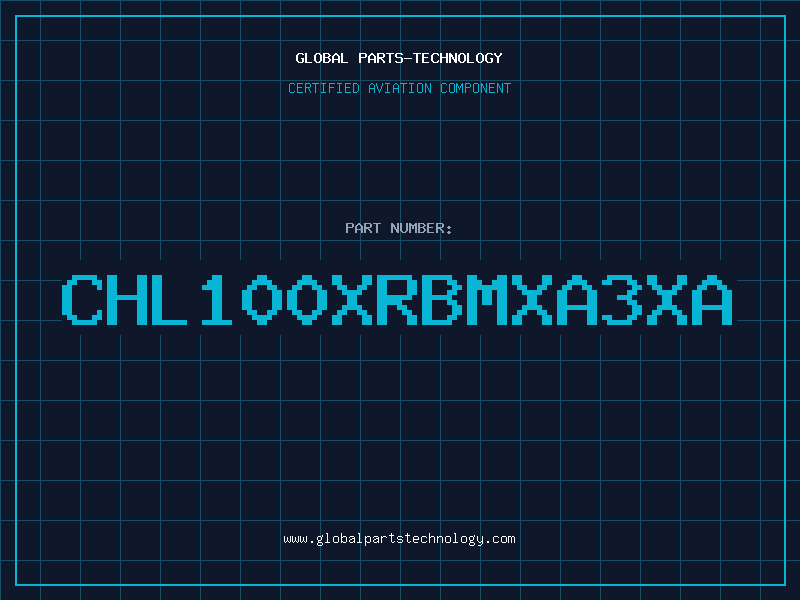Click the digit 3 in the part number

coord(622,299)
